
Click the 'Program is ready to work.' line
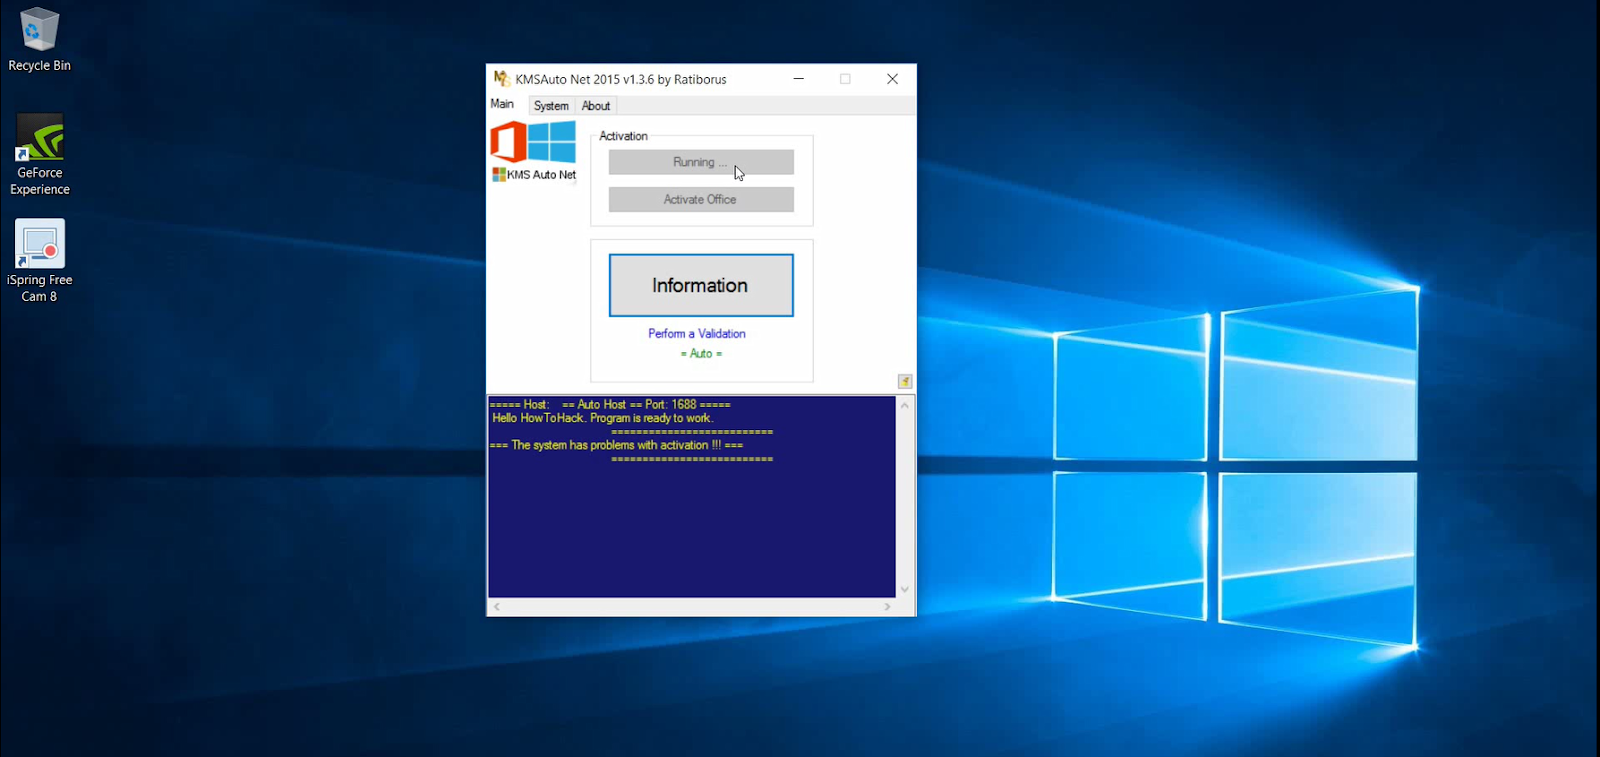click(x=603, y=418)
